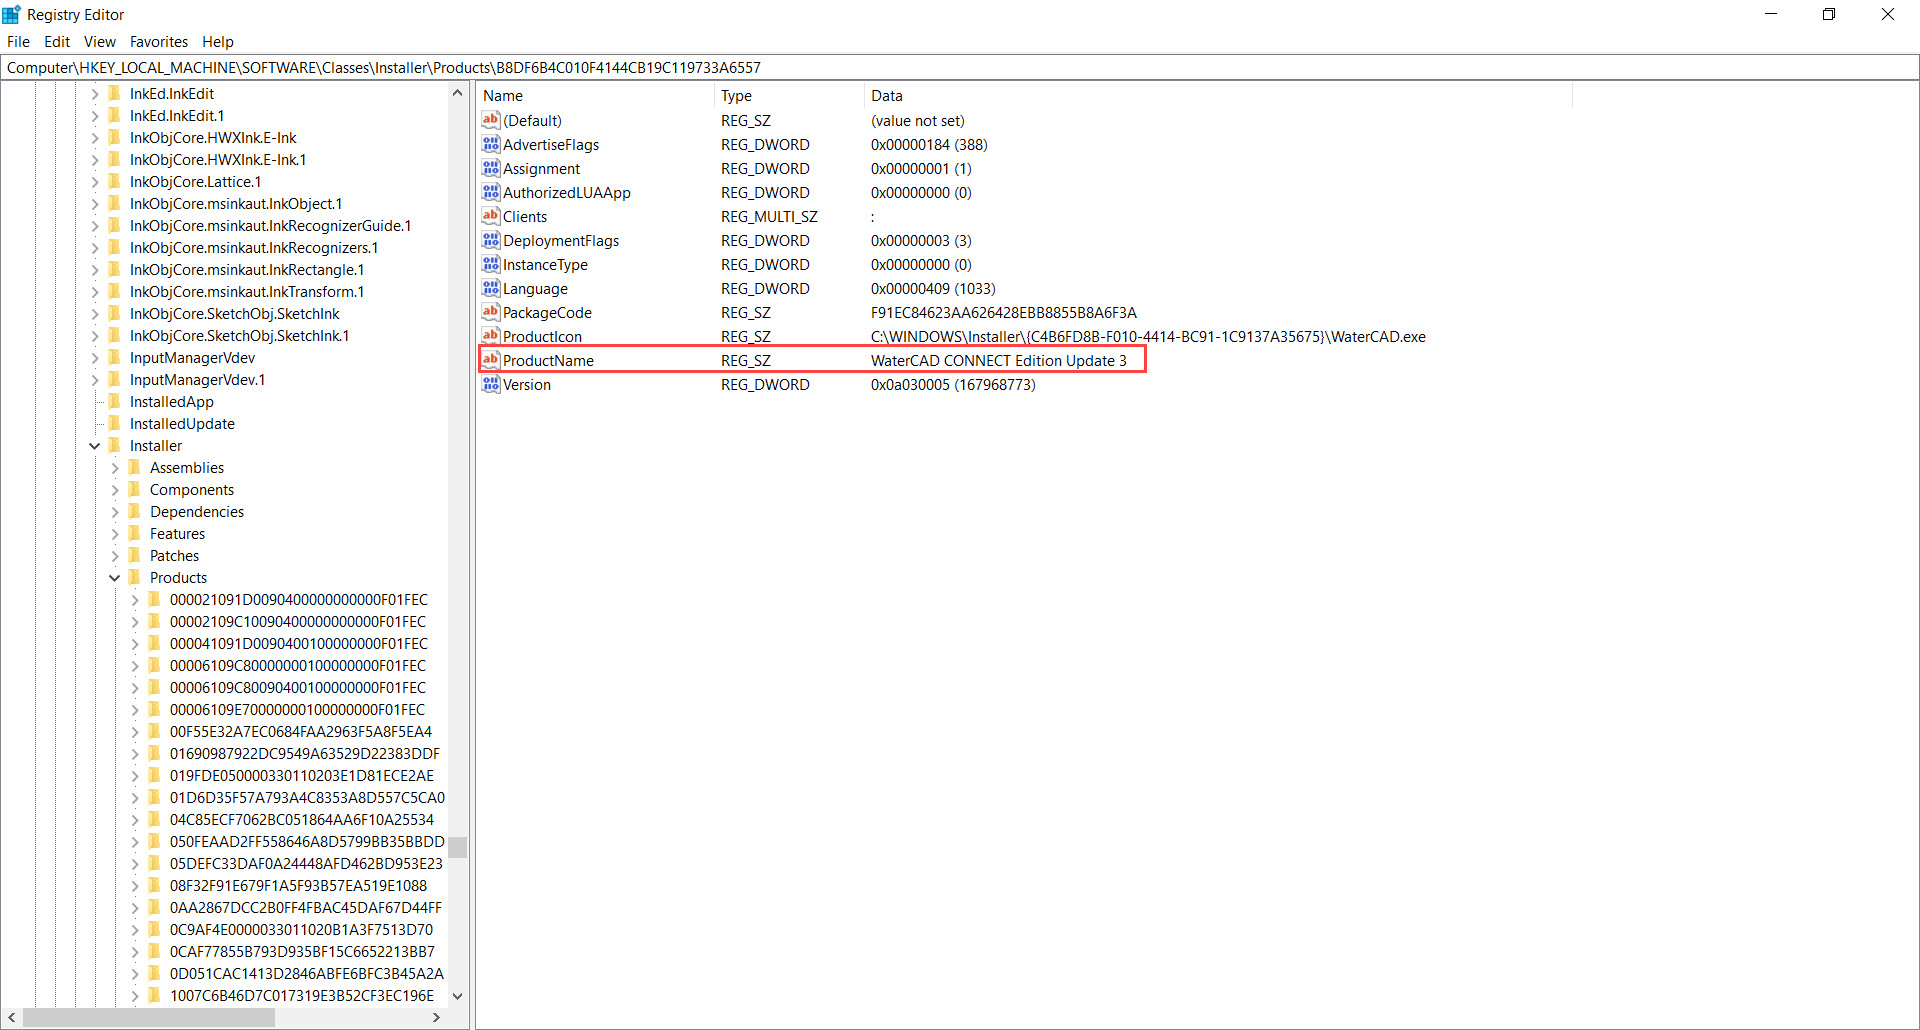Image resolution: width=1920 pixels, height=1030 pixels.
Task: Open the File menu
Action: tap(18, 41)
